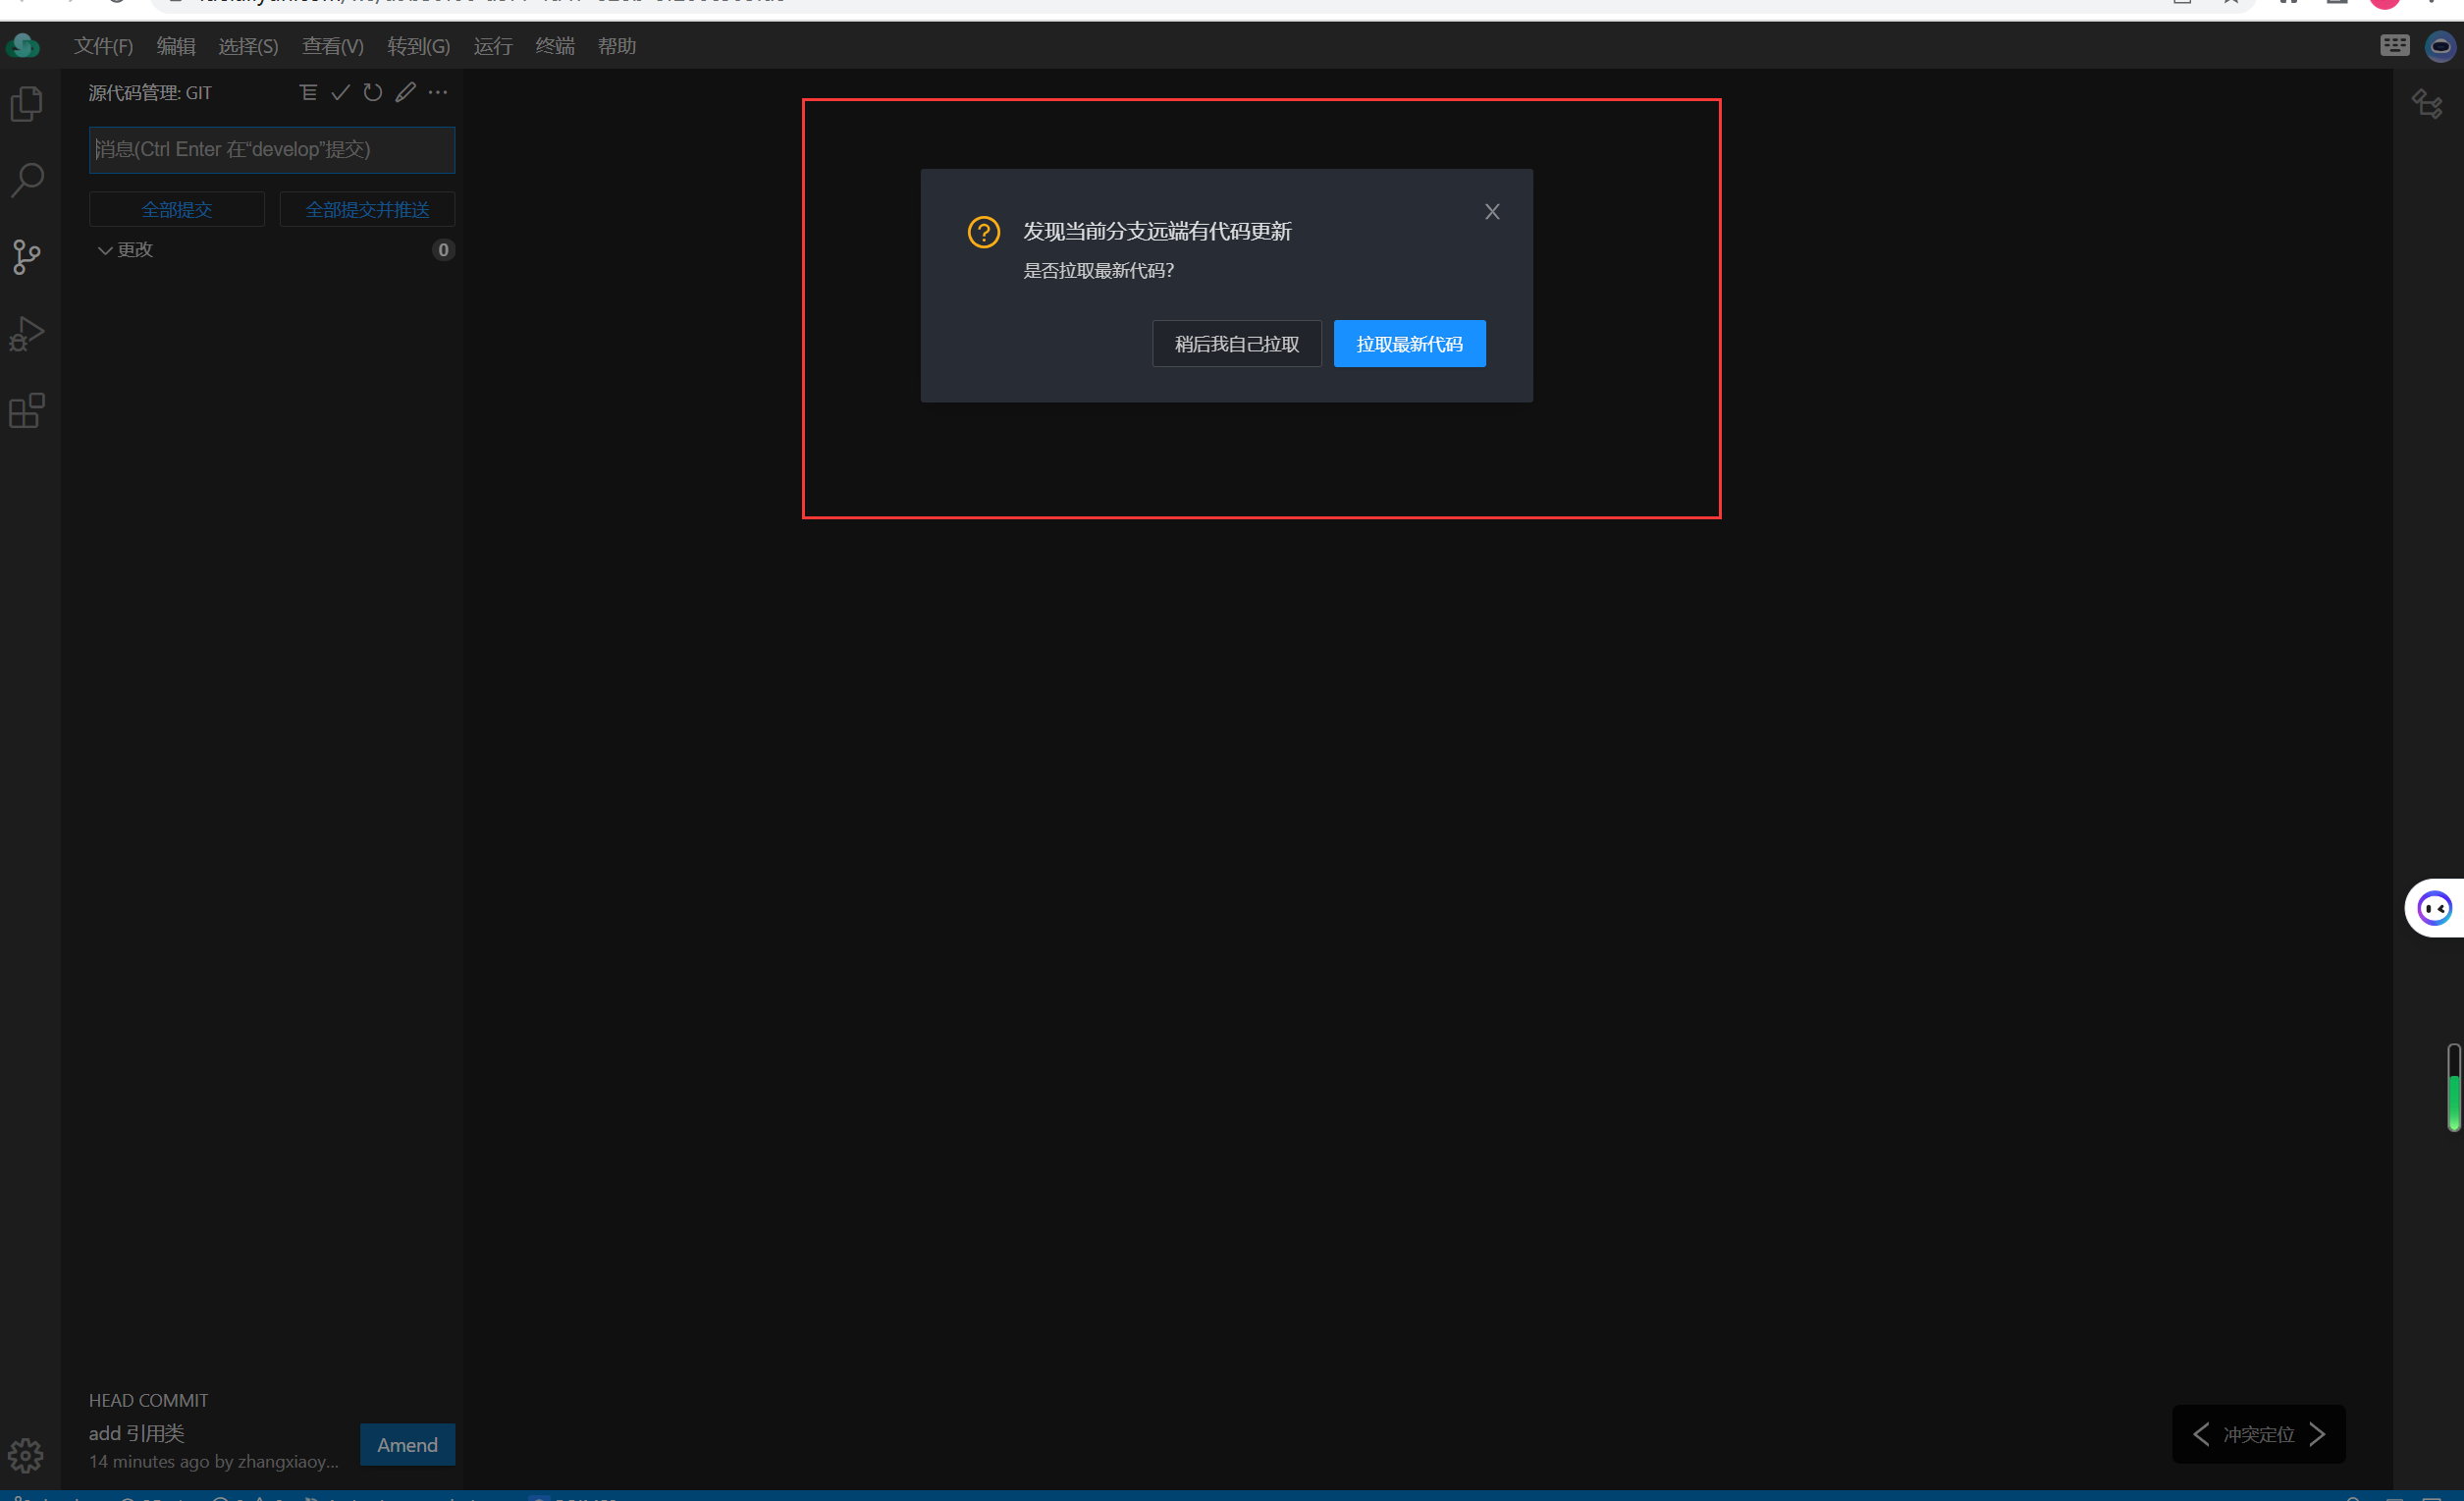Go to next conflict with right chevron
Screen dimensions: 2464x1501
[2317, 1434]
